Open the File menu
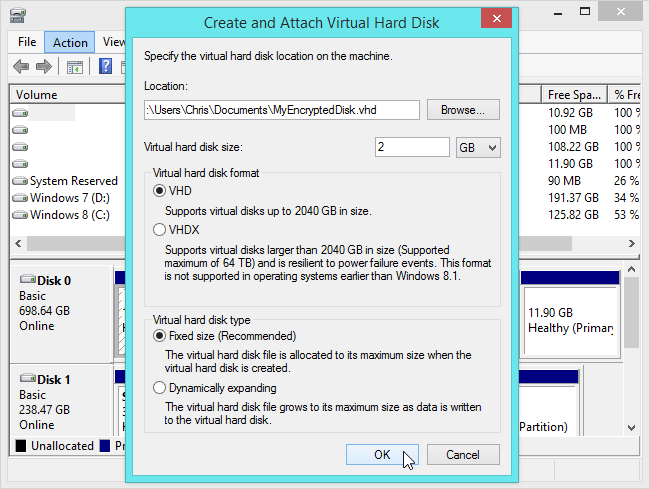Viewport: 650px width, 489px height. [27, 42]
